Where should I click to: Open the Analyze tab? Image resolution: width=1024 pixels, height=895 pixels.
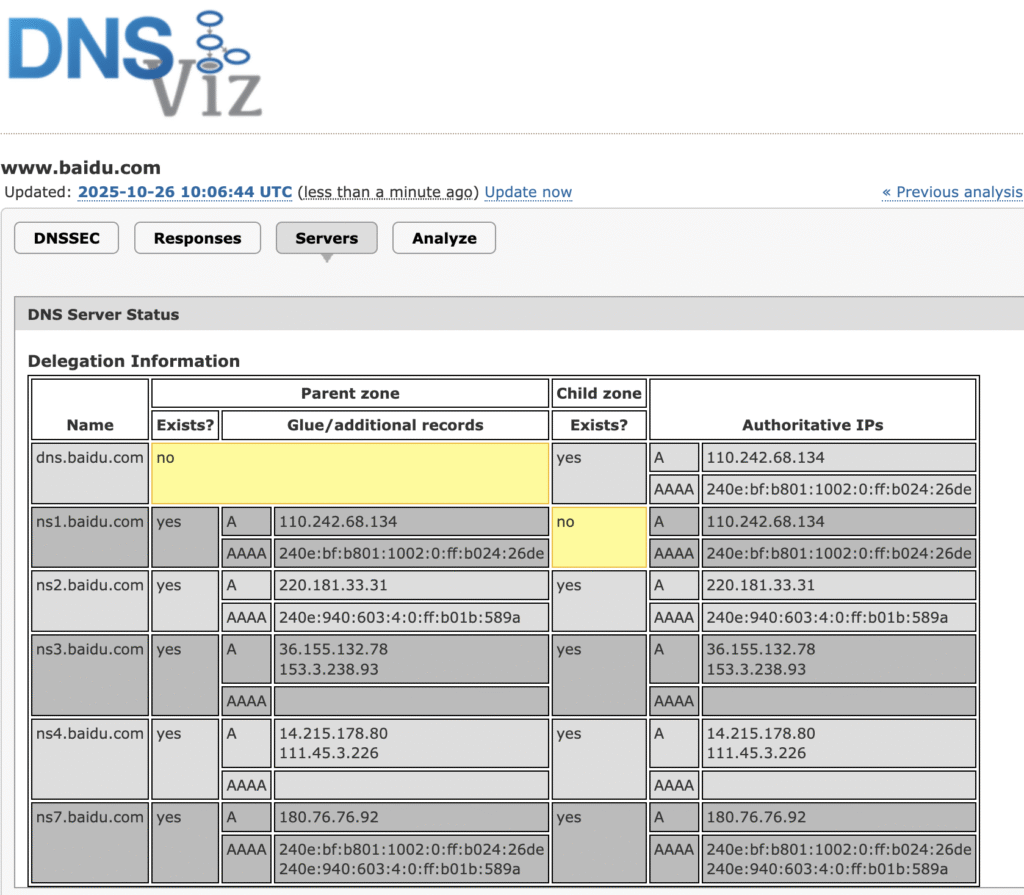click(x=444, y=238)
